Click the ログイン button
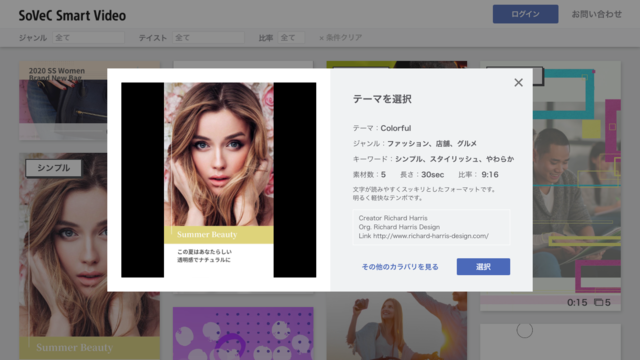The width and height of the screenshot is (640, 360). point(525,14)
